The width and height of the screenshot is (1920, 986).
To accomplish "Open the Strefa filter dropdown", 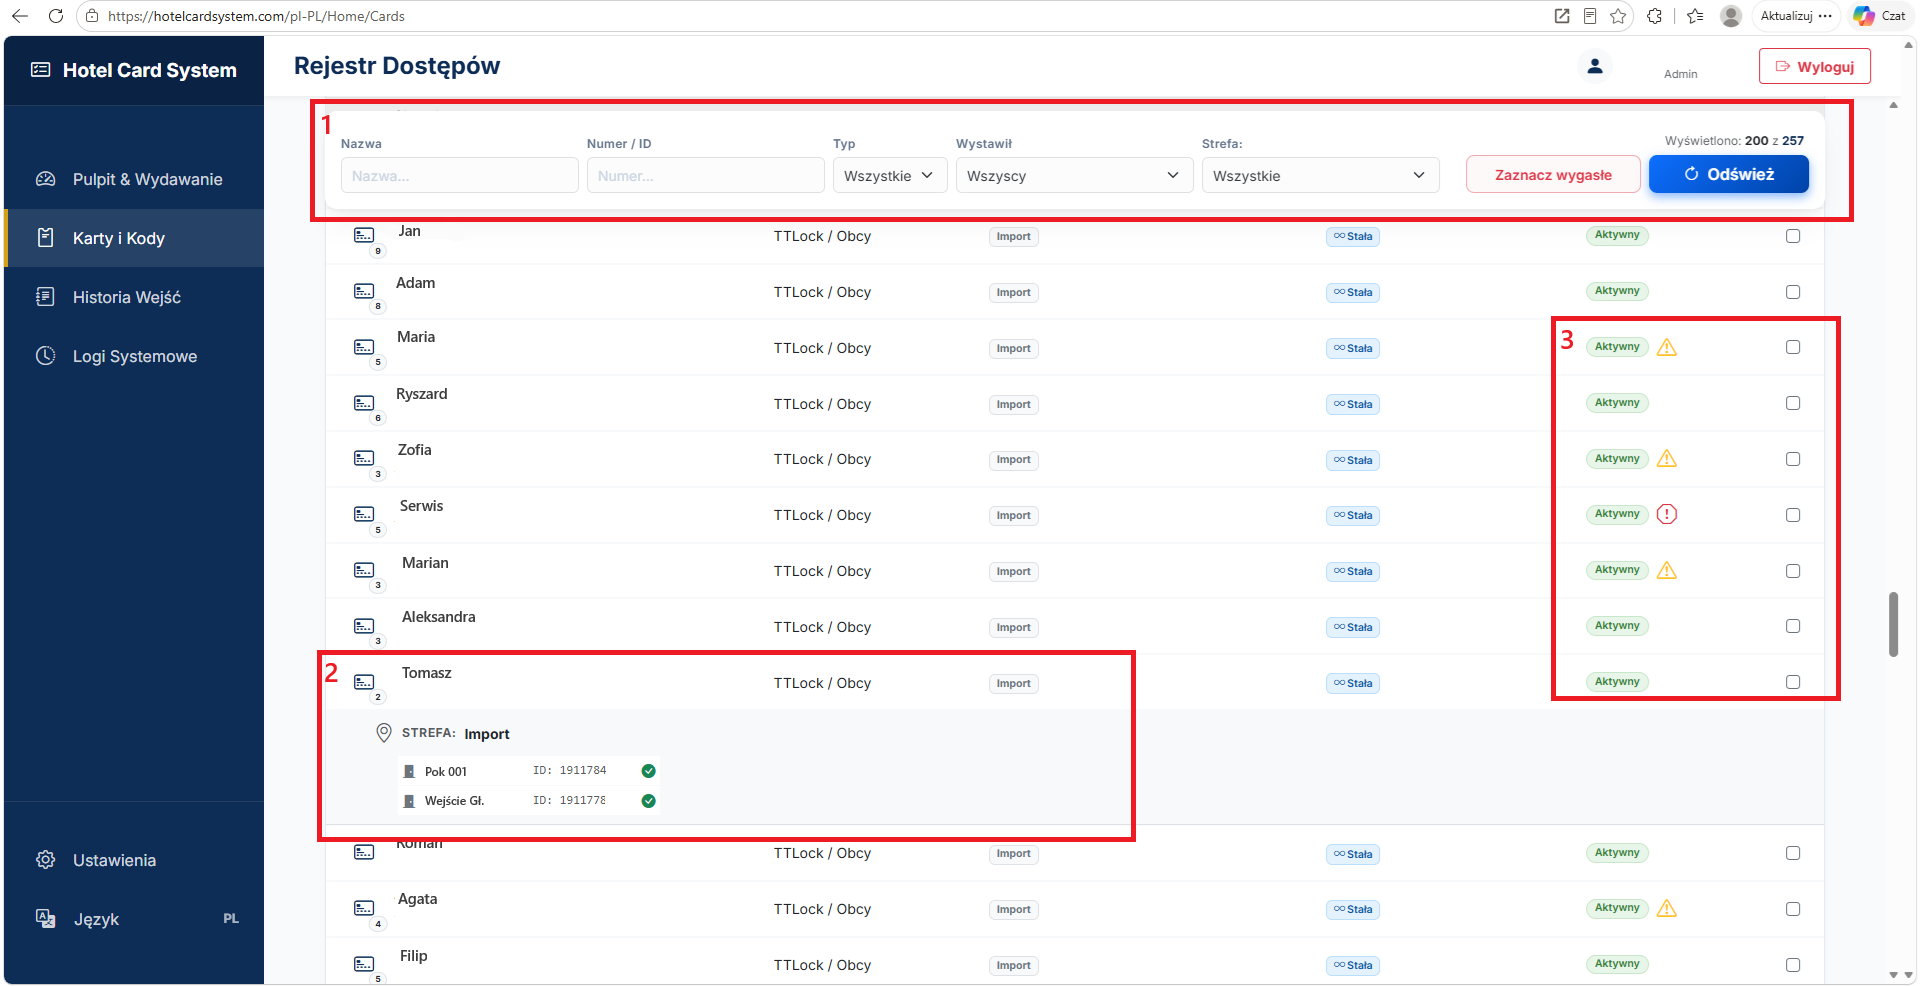I will click(1320, 175).
